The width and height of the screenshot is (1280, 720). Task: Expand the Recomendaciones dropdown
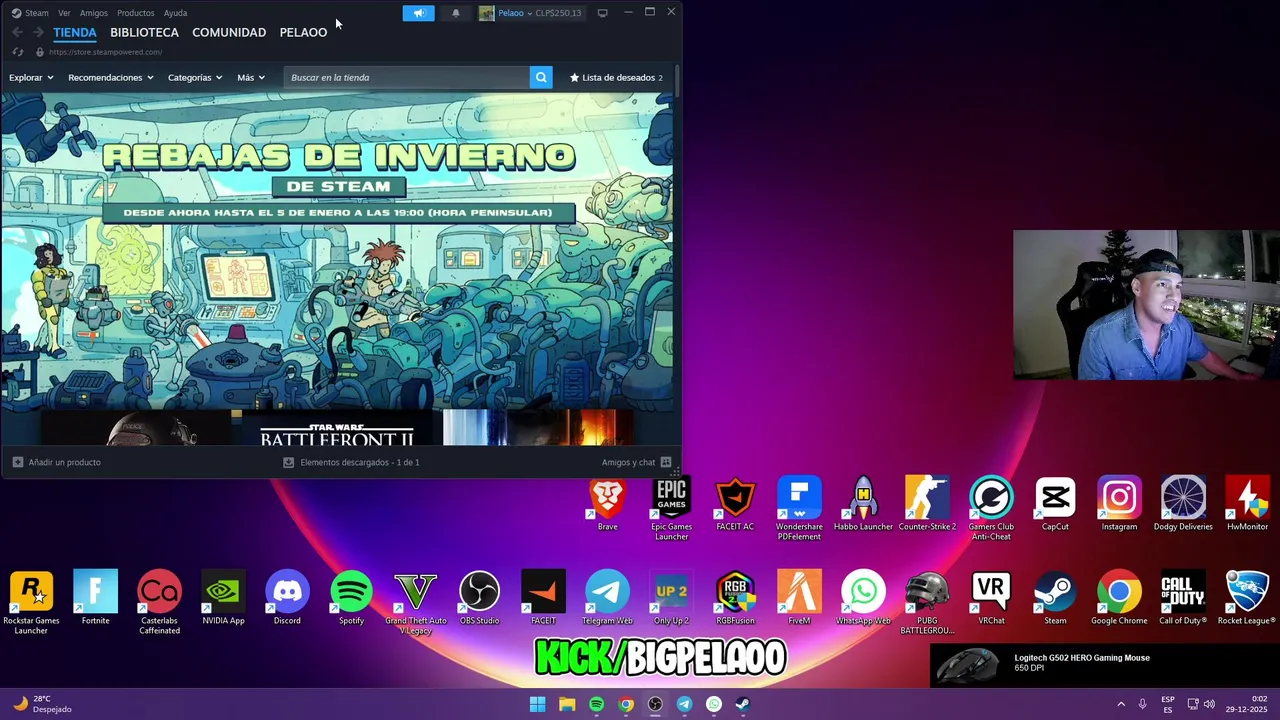(110, 77)
